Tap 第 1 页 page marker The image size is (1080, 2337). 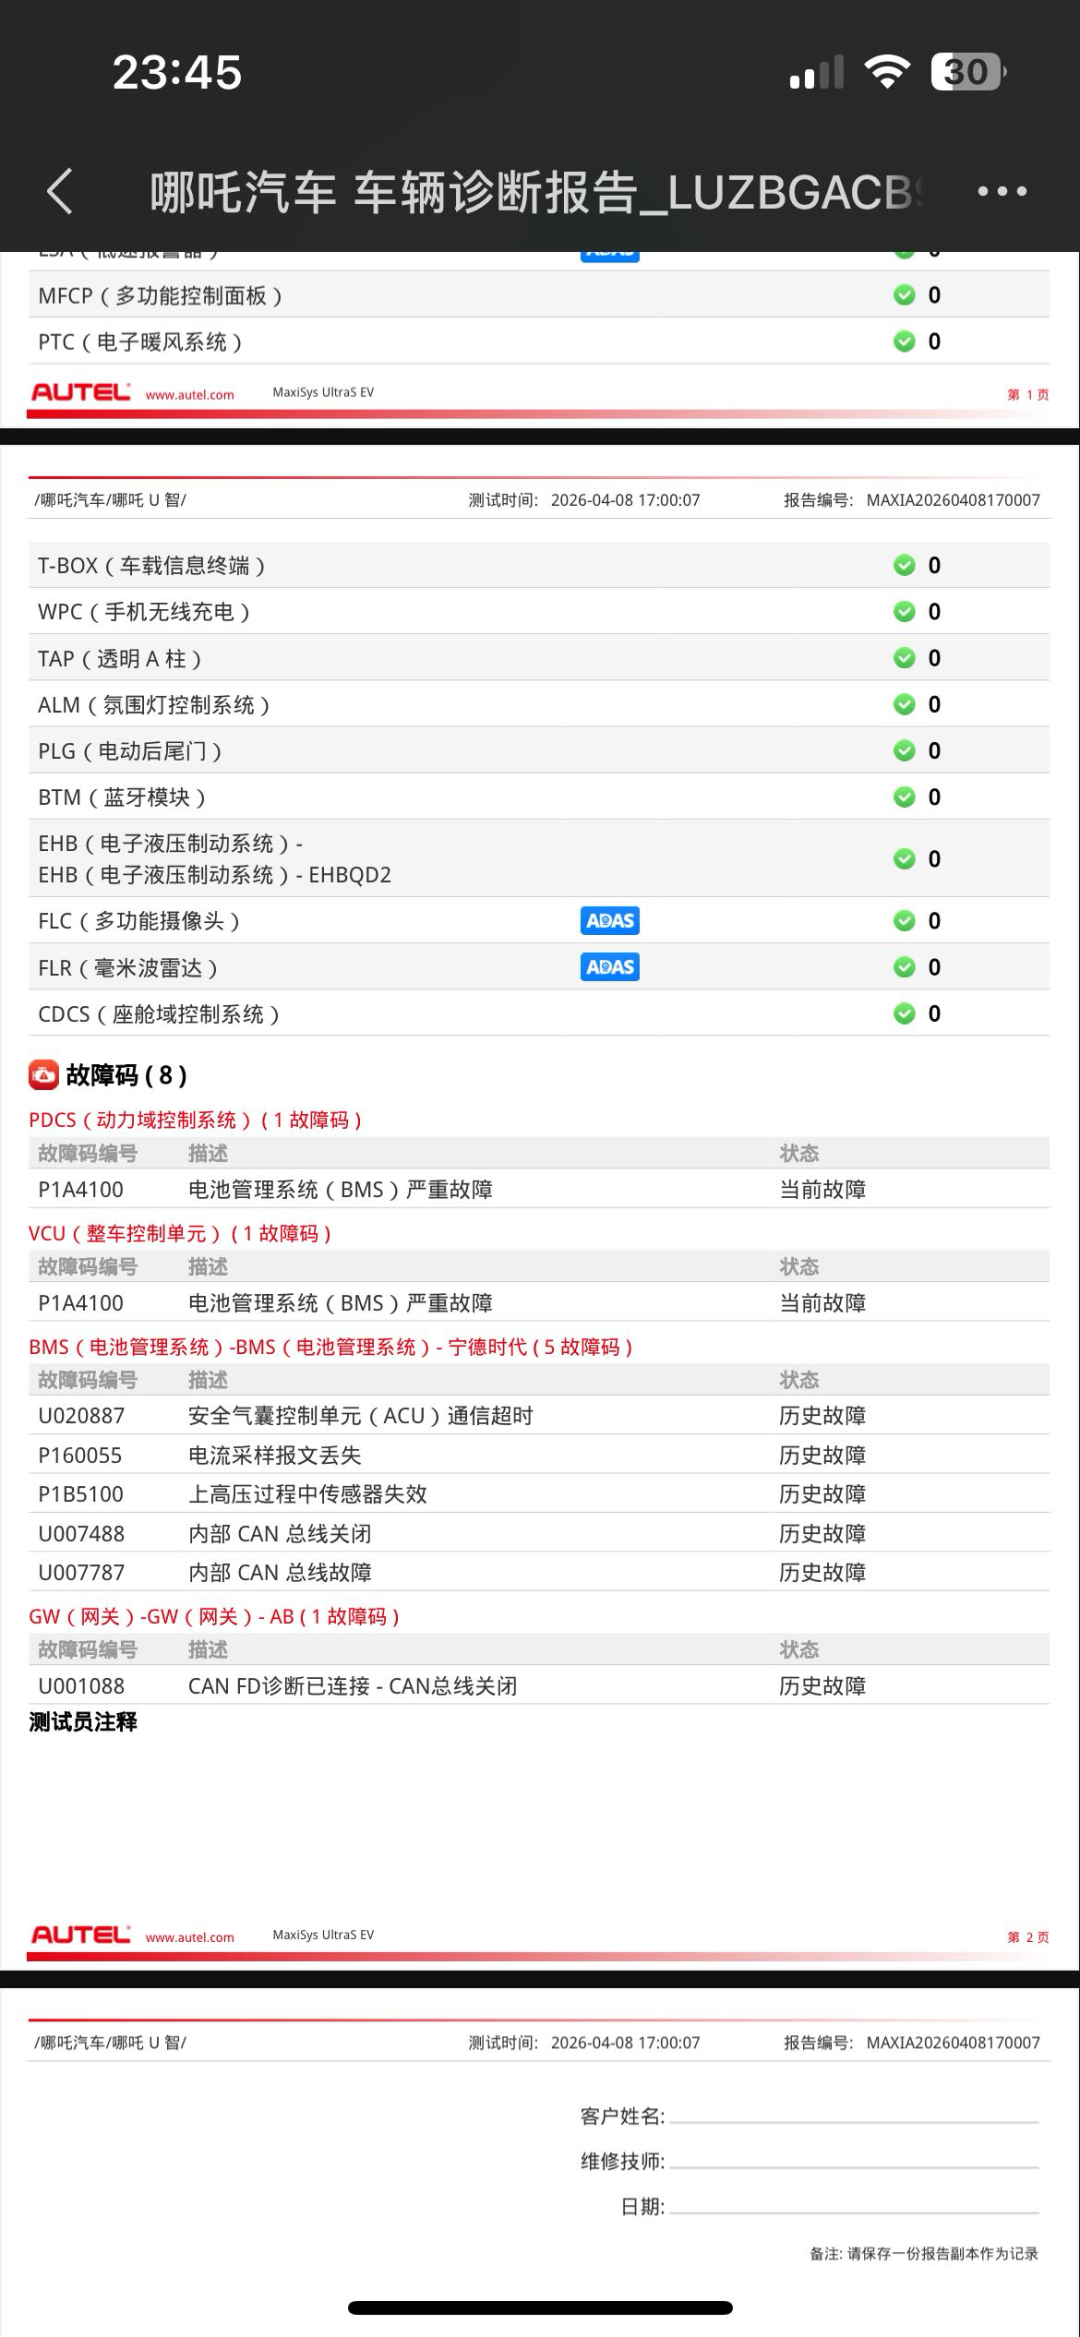1028,394
